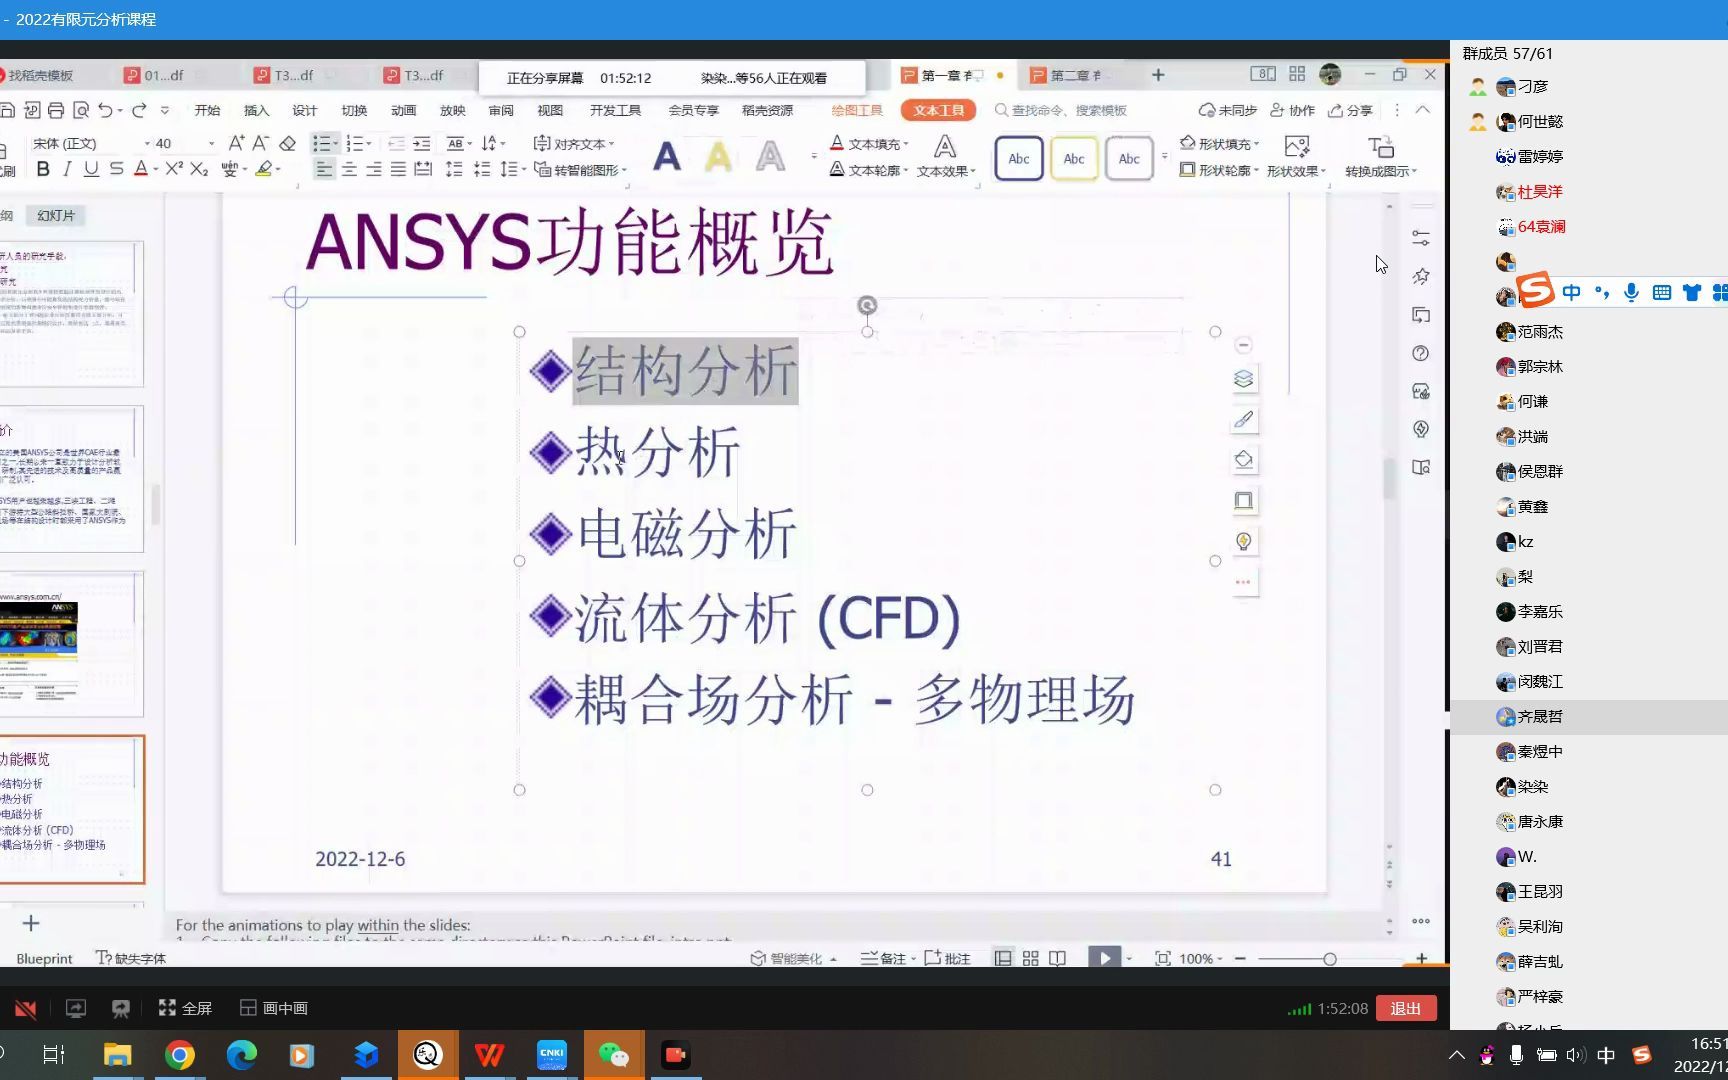This screenshot has height=1080, width=1728.
Task: Decrease the font size
Action: (x=260, y=143)
